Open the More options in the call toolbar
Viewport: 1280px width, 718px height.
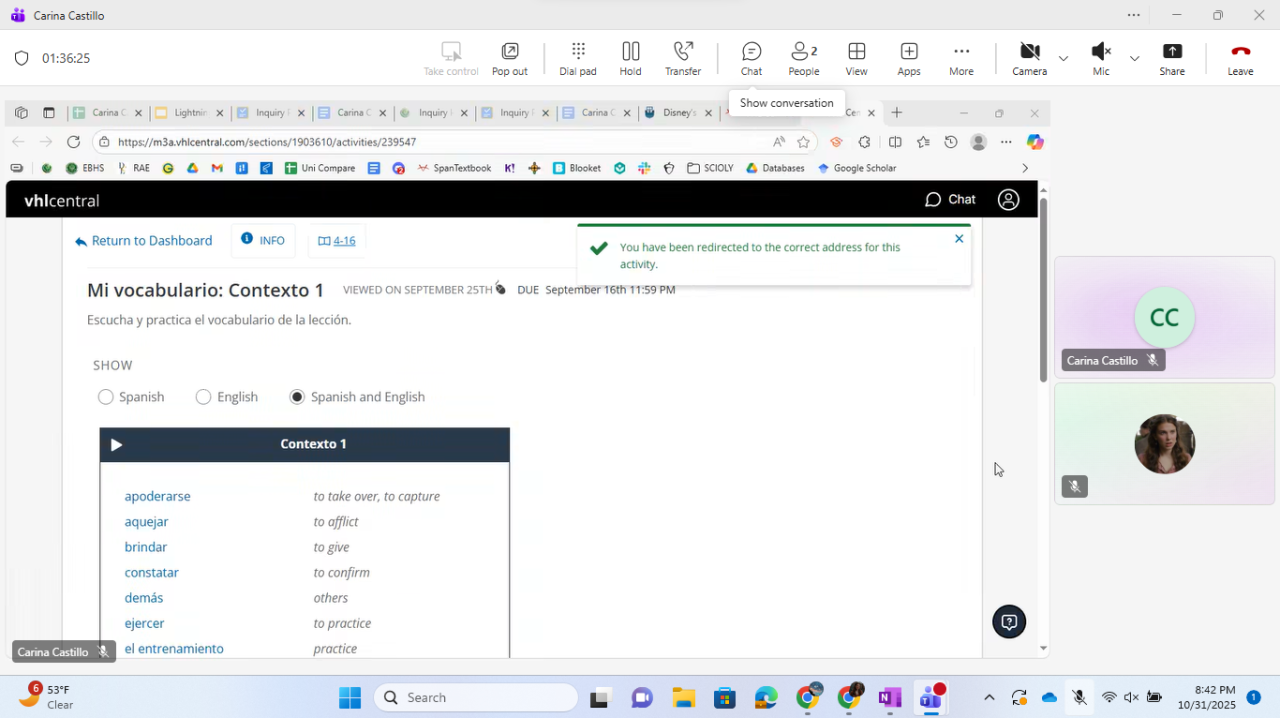961,58
